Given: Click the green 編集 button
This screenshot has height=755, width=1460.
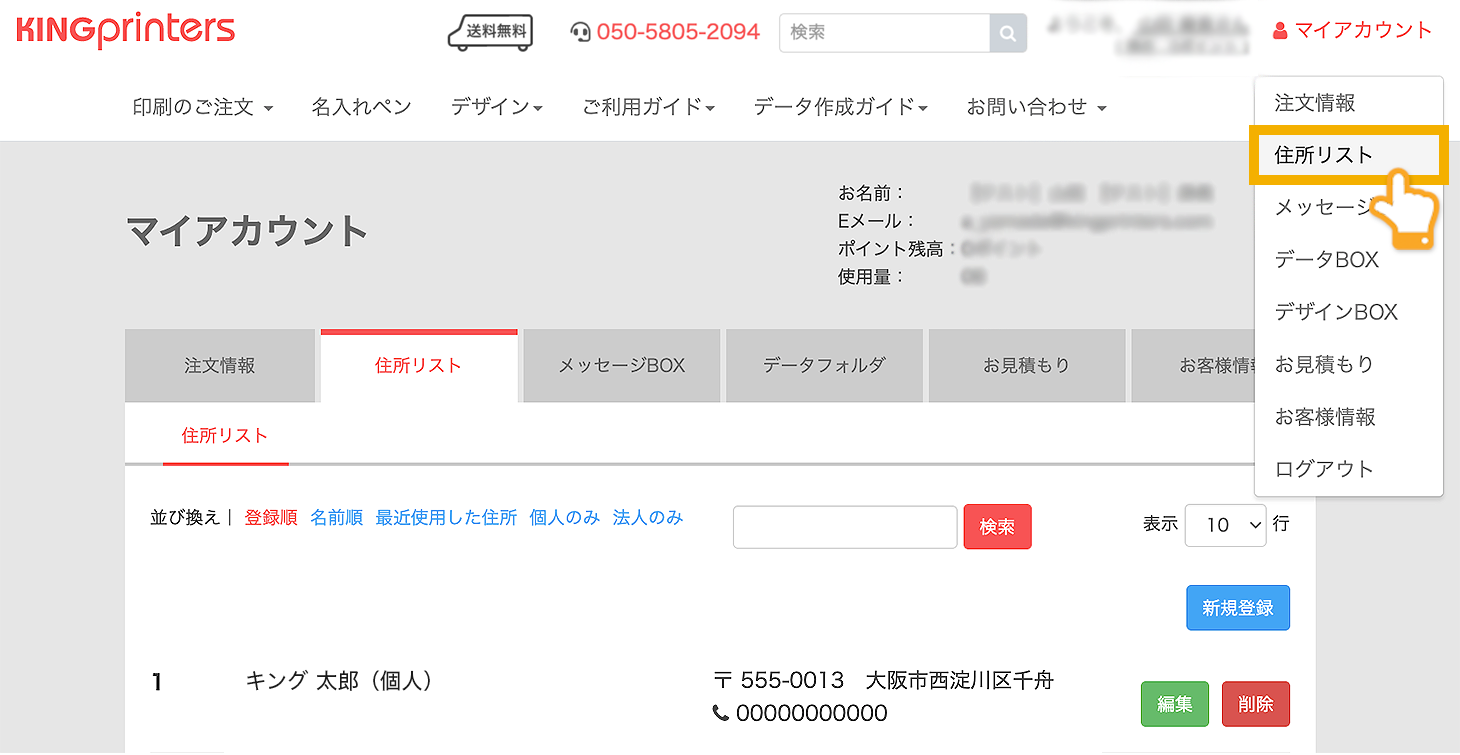Looking at the screenshot, I should (1174, 704).
